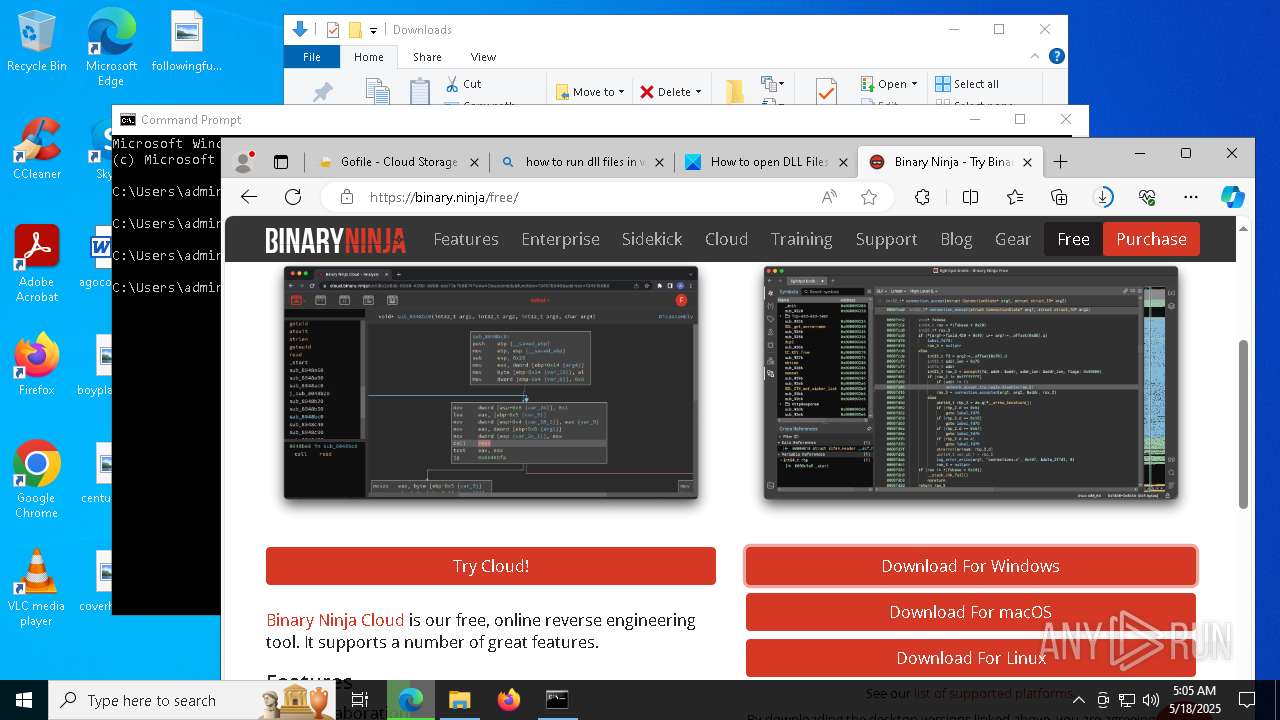Click Properties checkmark in Downloads title bar
The width and height of the screenshot is (1280, 720).
tap(333, 30)
